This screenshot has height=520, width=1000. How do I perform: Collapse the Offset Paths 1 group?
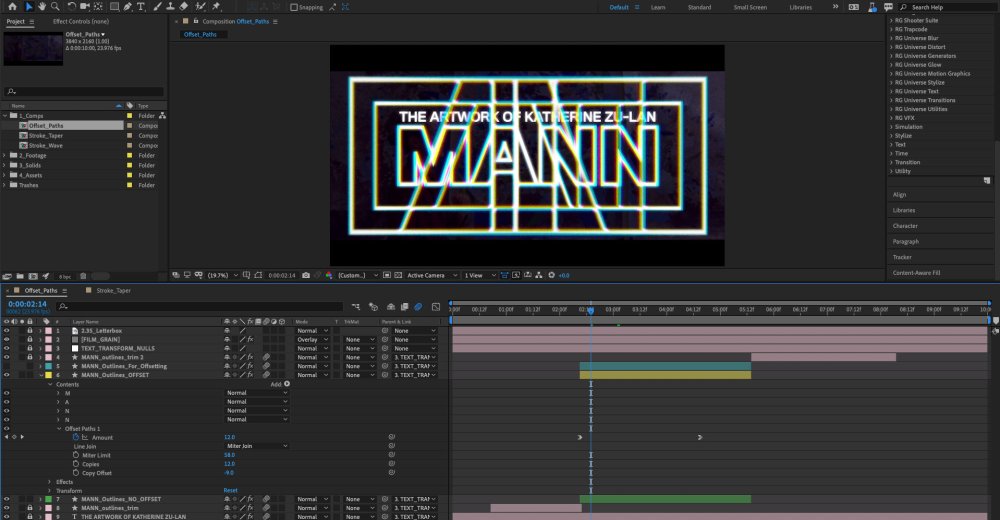(59, 429)
